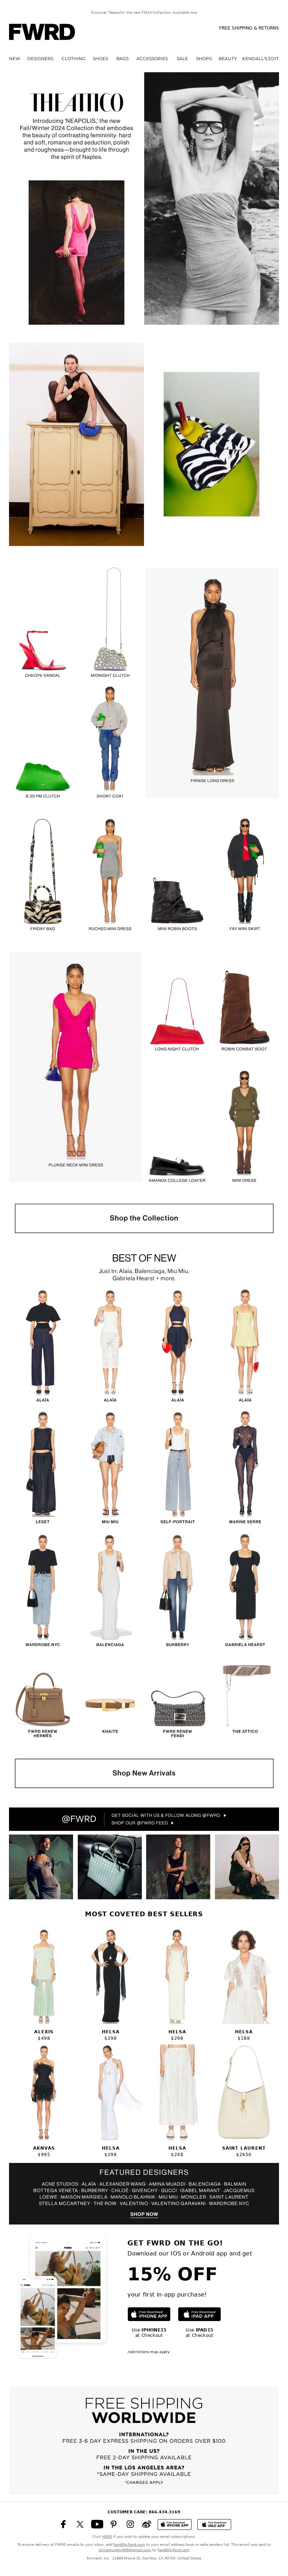Viewport: 288px width, 2576px height.
Task: Click the Shop the Collection button
Action: (144, 1218)
